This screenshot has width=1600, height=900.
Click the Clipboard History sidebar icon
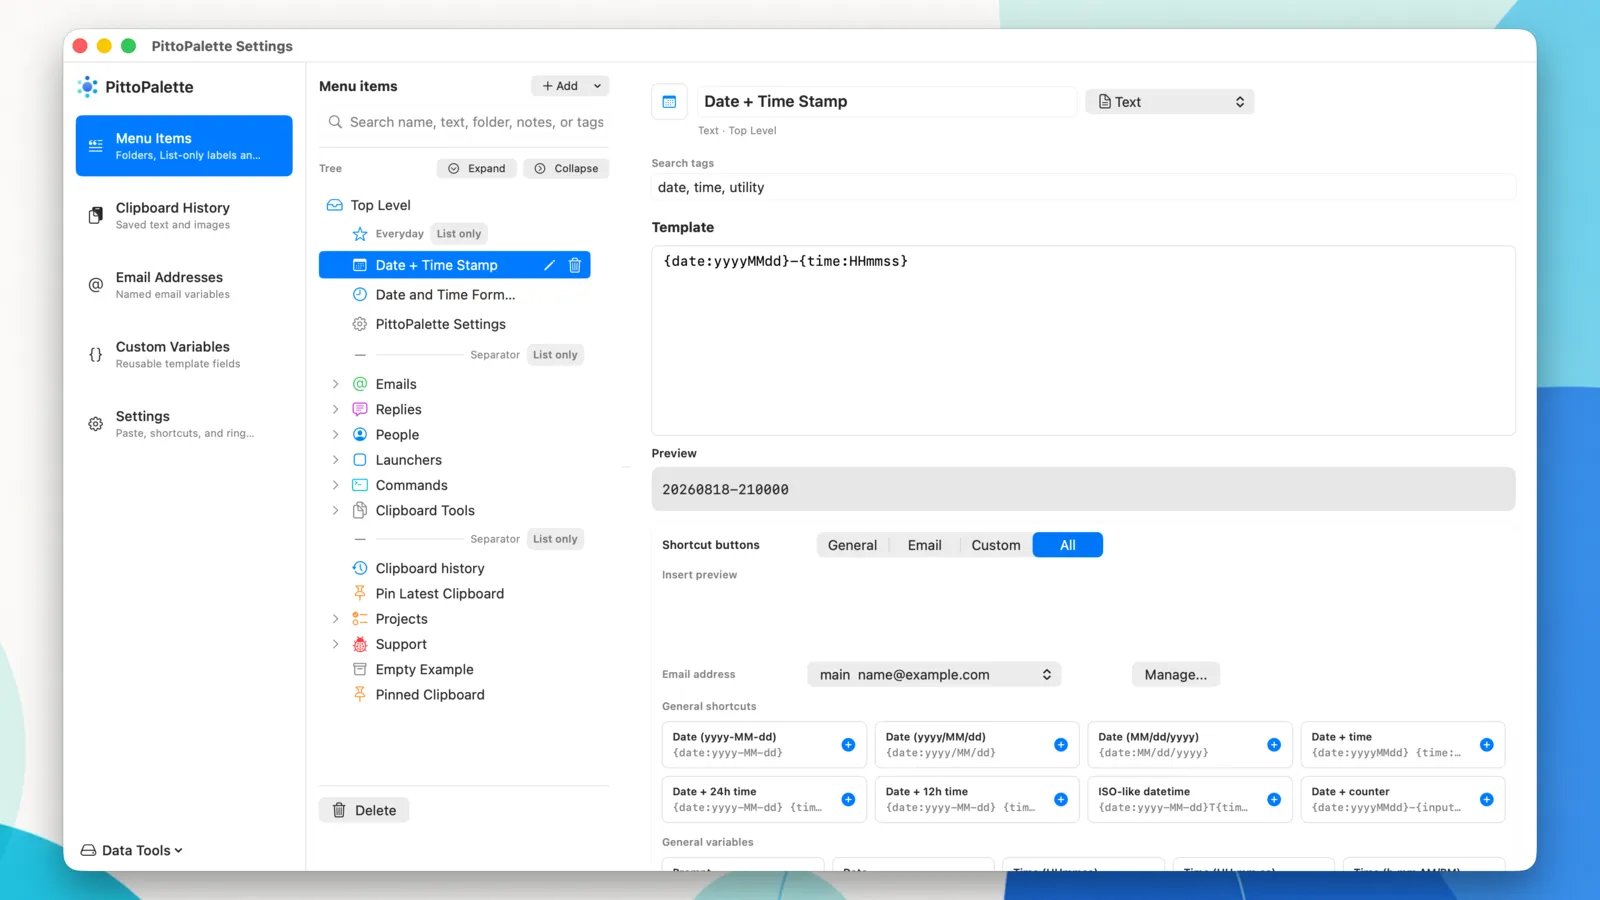96,215
